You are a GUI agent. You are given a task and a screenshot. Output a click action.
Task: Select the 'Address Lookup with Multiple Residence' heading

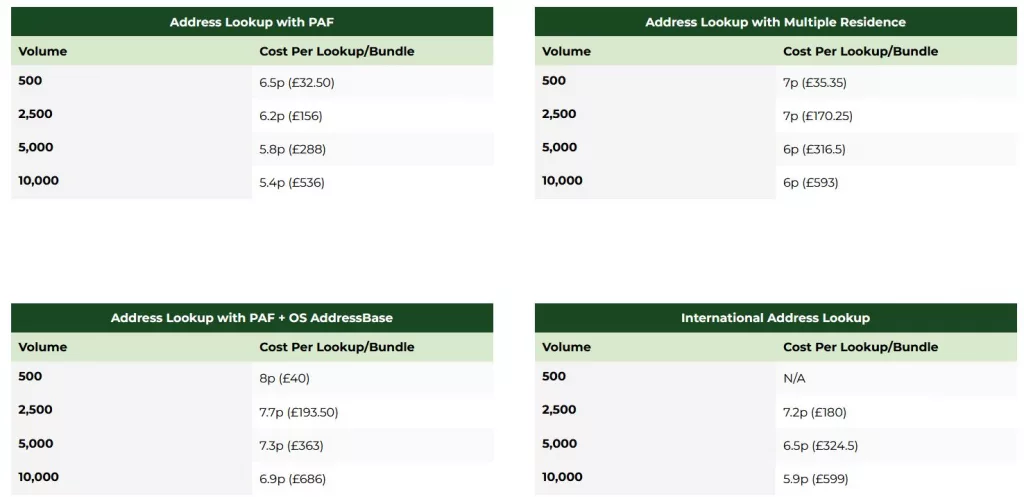775,22
